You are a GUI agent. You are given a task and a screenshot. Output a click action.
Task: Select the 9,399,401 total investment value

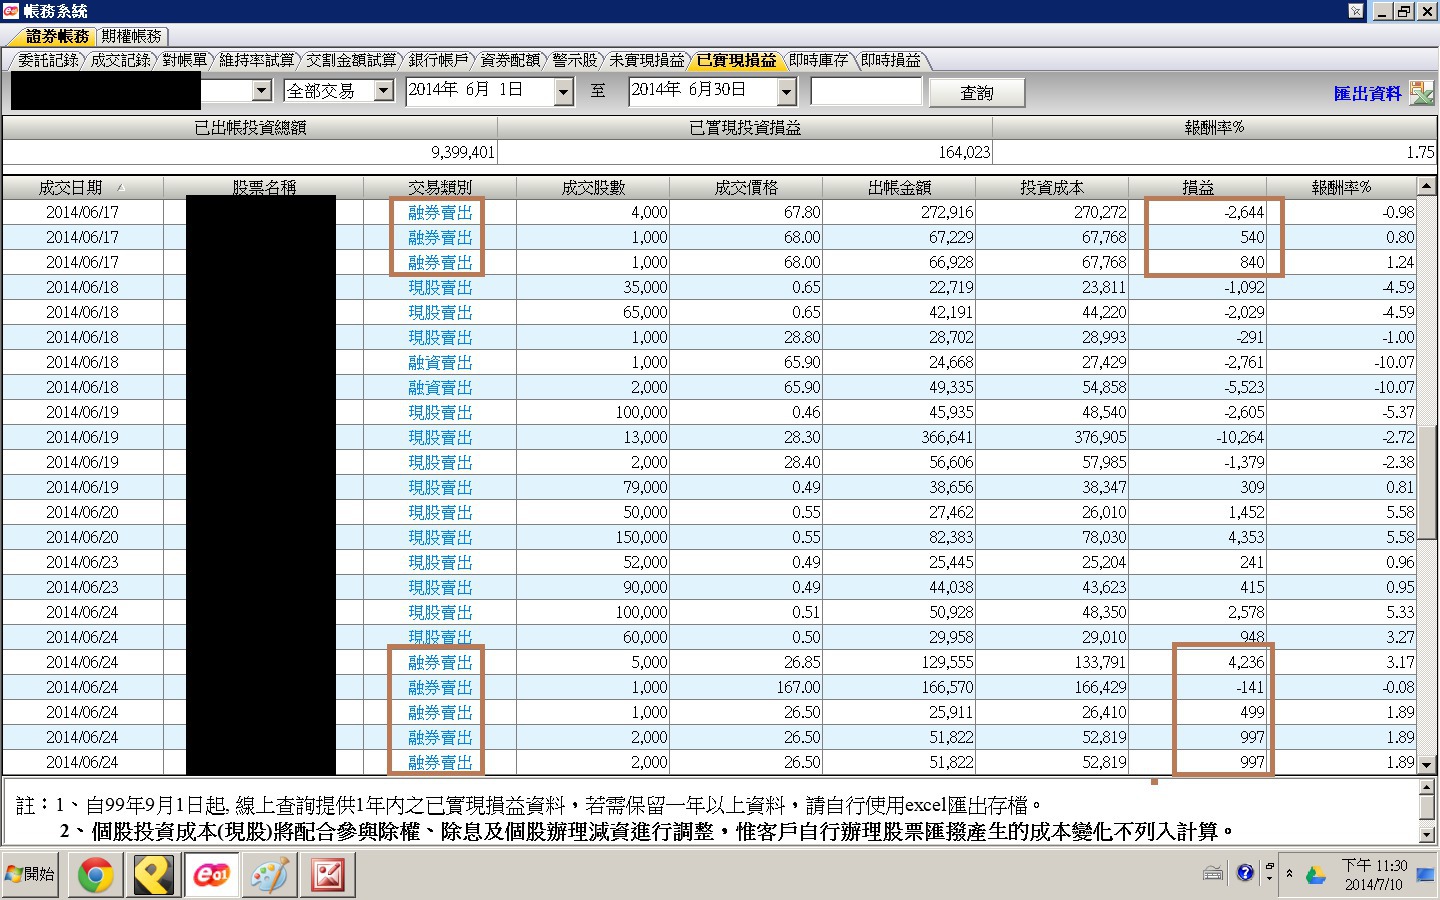(x=463, y=152)
